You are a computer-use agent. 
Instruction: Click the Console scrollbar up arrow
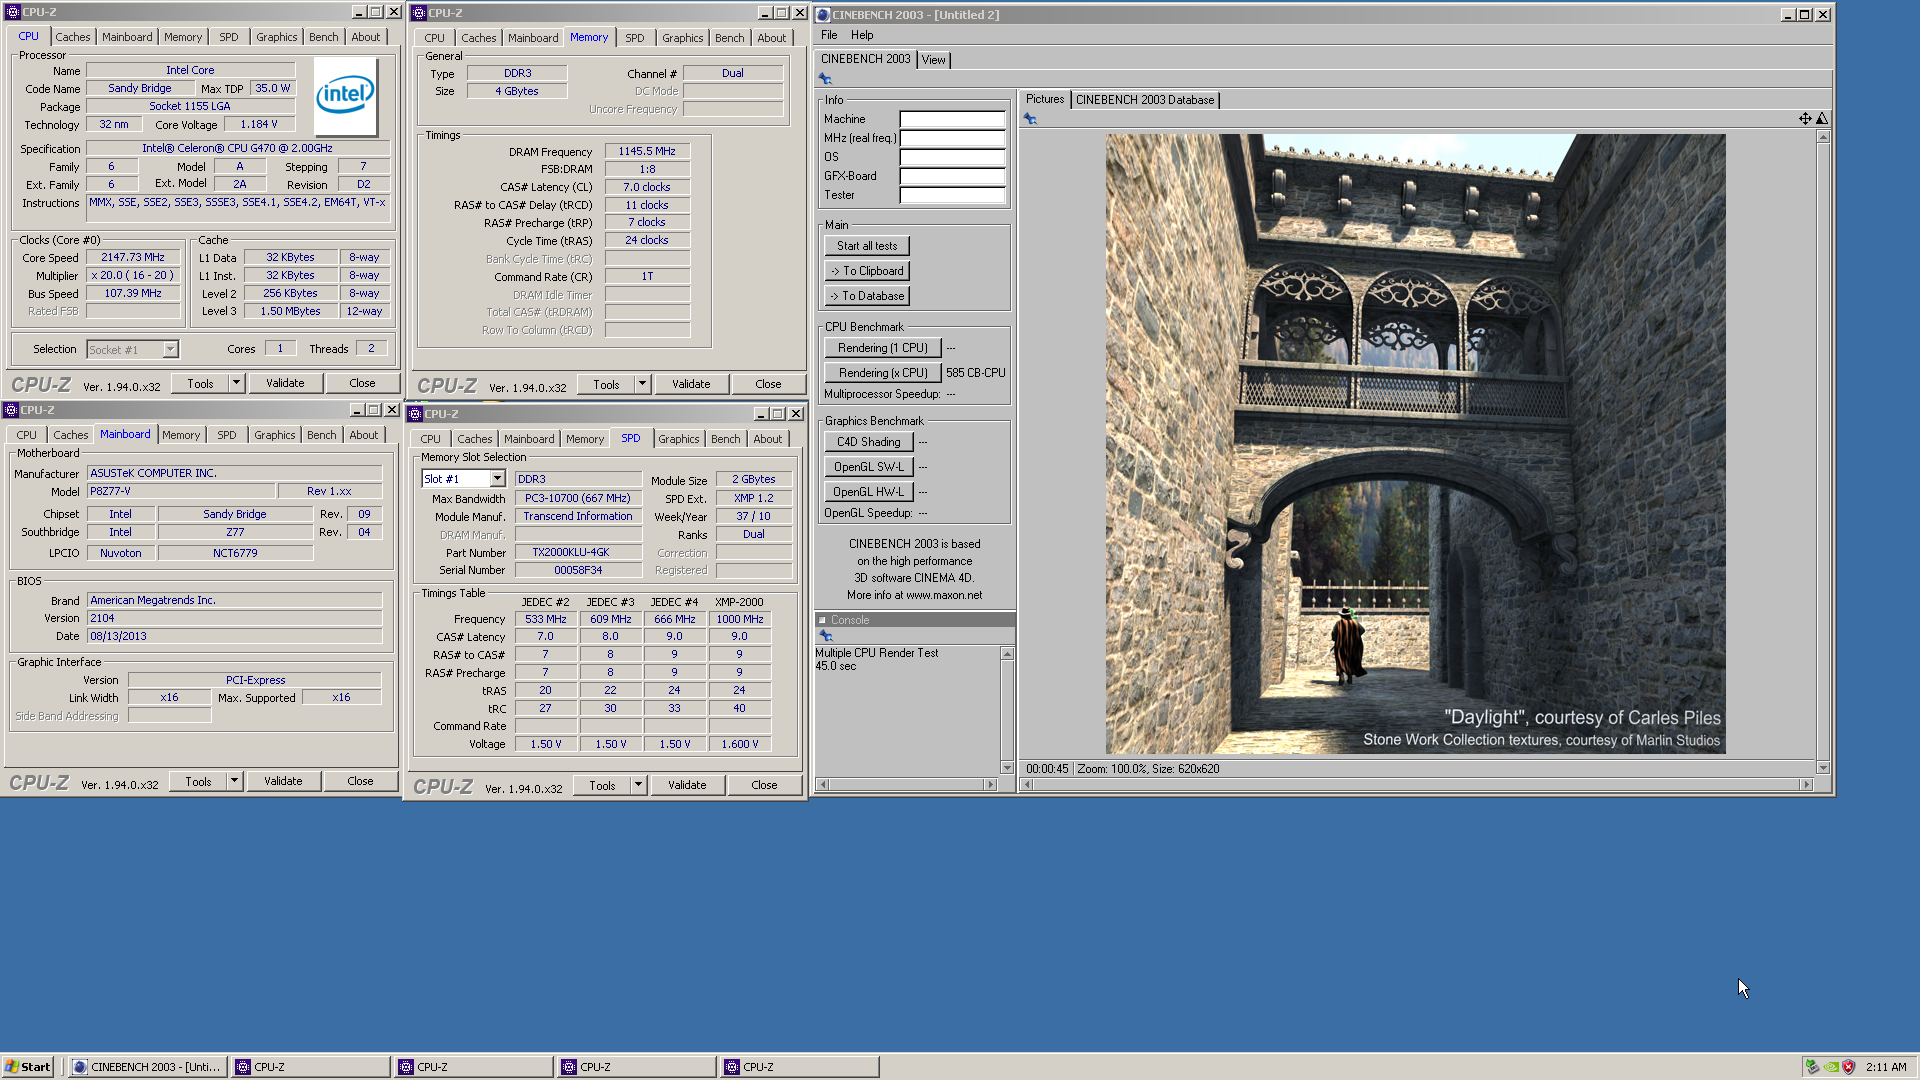pyautogui.click(x=1007, y=653)
